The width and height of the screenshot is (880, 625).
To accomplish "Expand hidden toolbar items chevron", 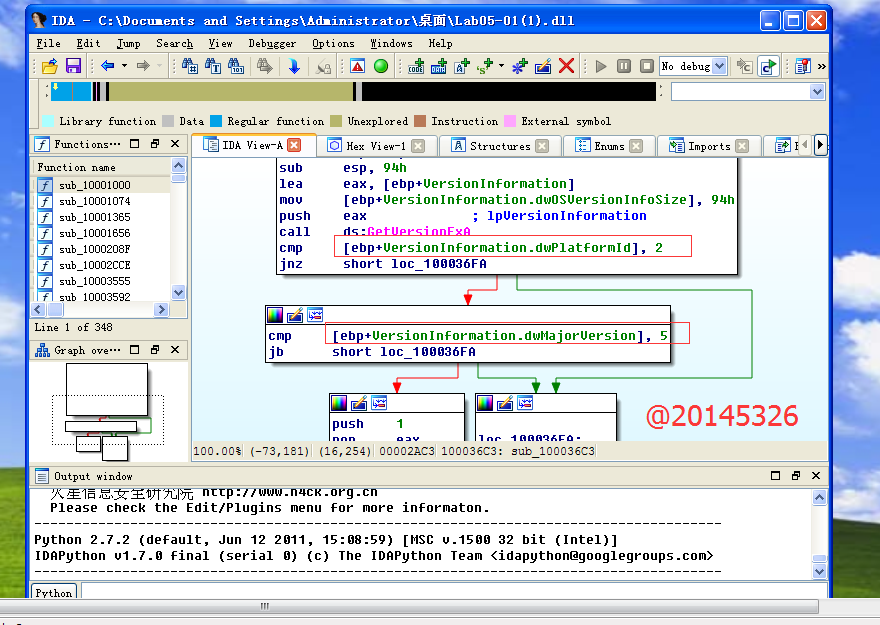I will (822, 66).
